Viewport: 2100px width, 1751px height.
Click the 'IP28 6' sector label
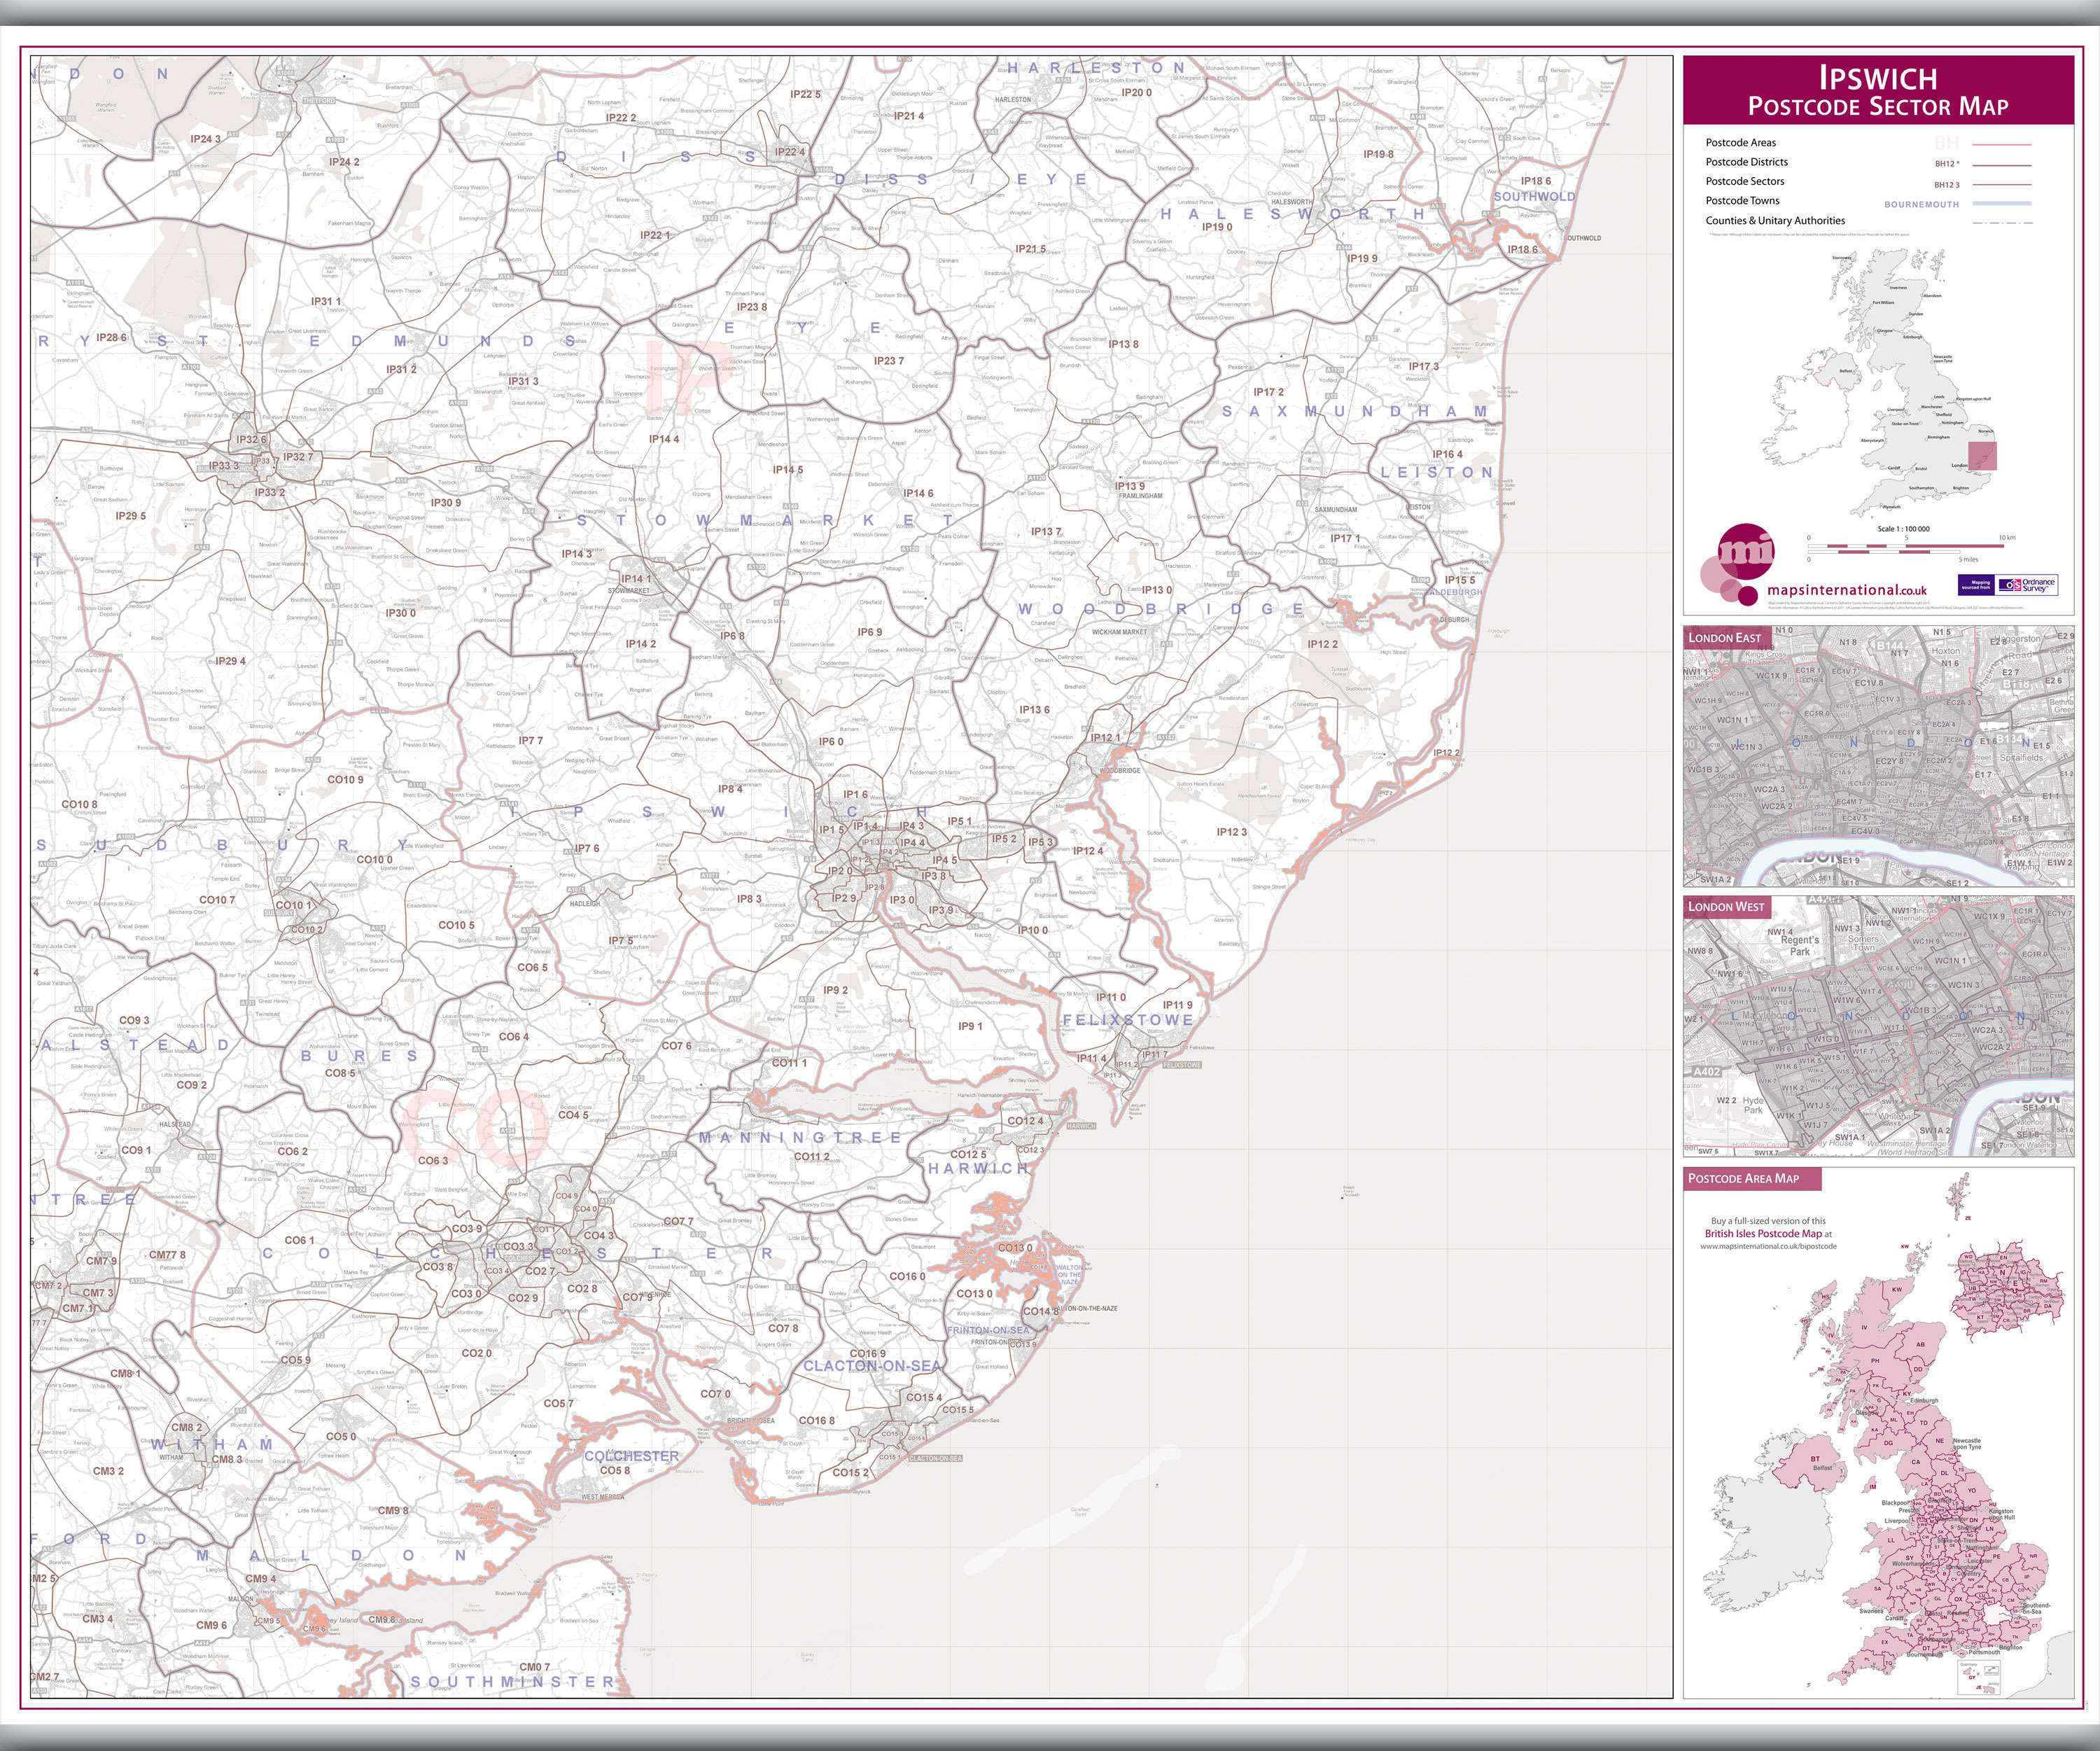(x=111, y=338)
